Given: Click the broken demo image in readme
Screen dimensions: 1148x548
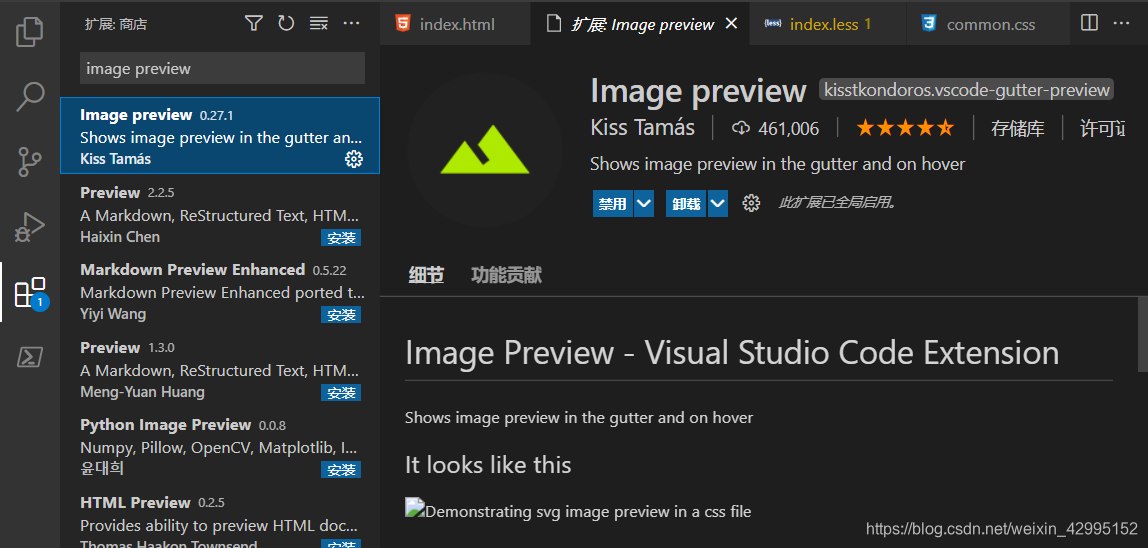Looking at the screenshot, I should (578, 510).
